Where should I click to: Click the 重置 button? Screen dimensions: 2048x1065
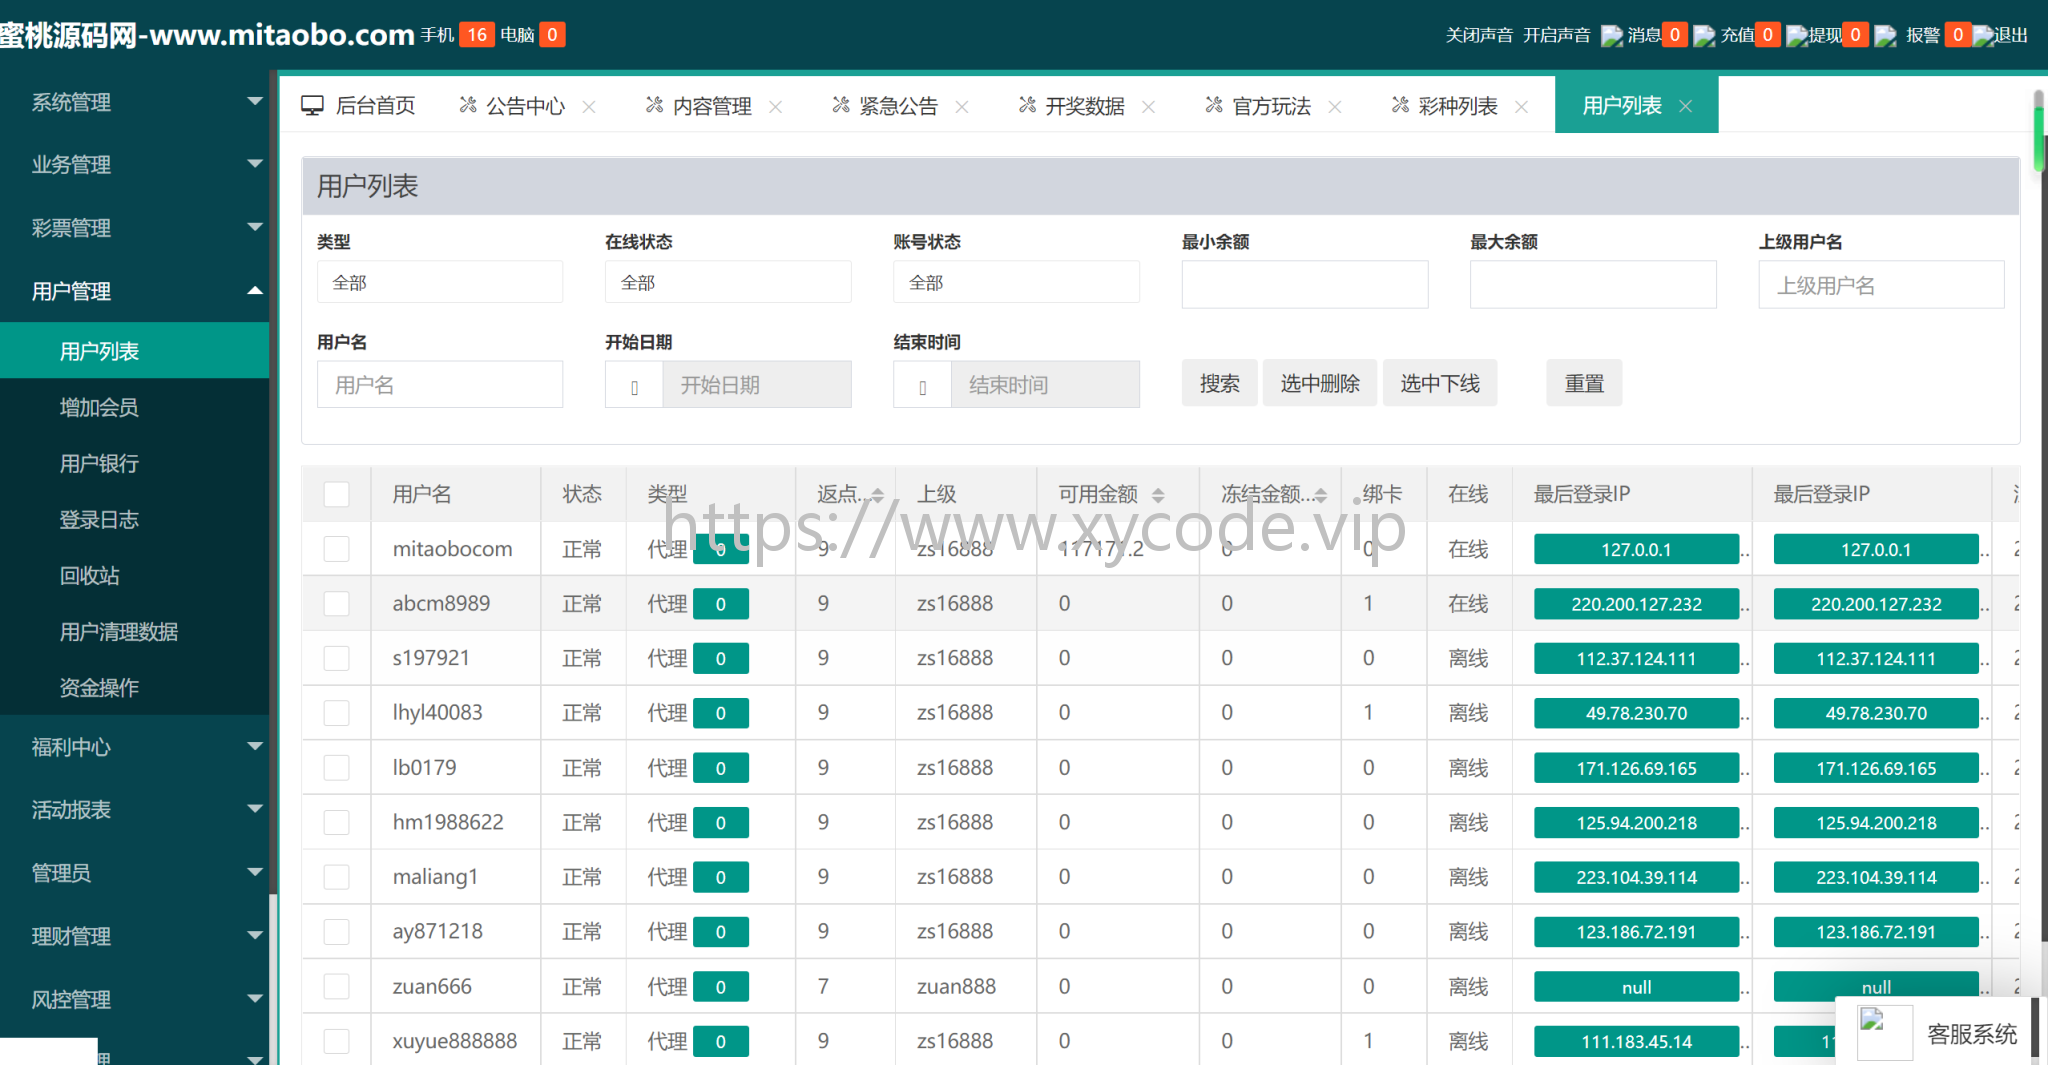(1584, 383)
